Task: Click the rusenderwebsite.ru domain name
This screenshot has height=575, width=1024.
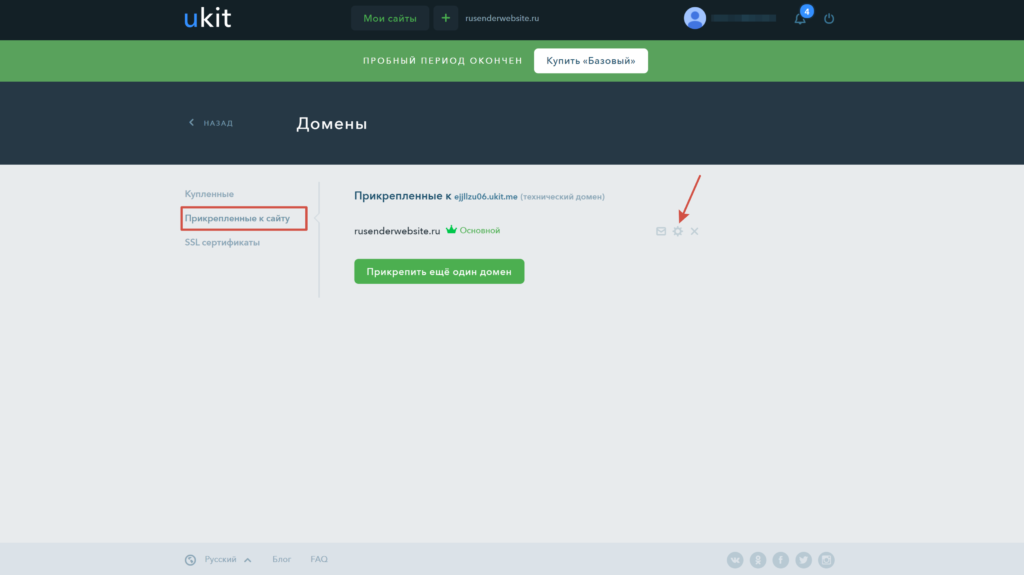Action: click(x=397, y=231)
